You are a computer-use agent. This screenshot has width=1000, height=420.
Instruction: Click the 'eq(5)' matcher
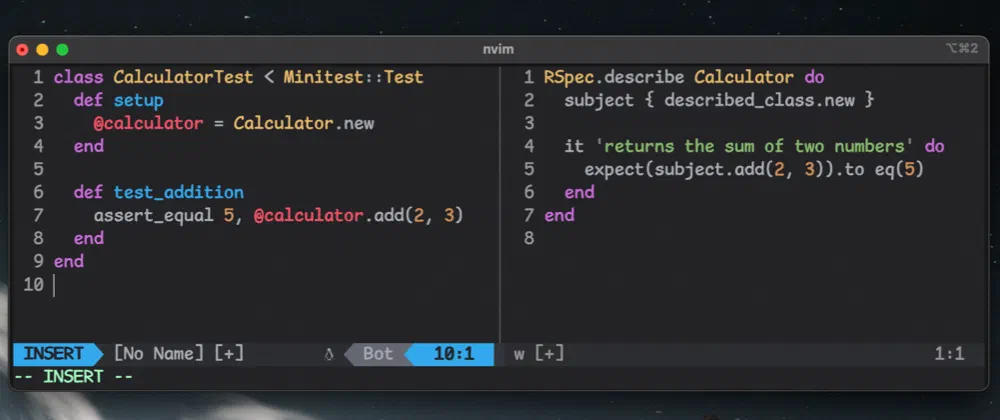[899, 170]
